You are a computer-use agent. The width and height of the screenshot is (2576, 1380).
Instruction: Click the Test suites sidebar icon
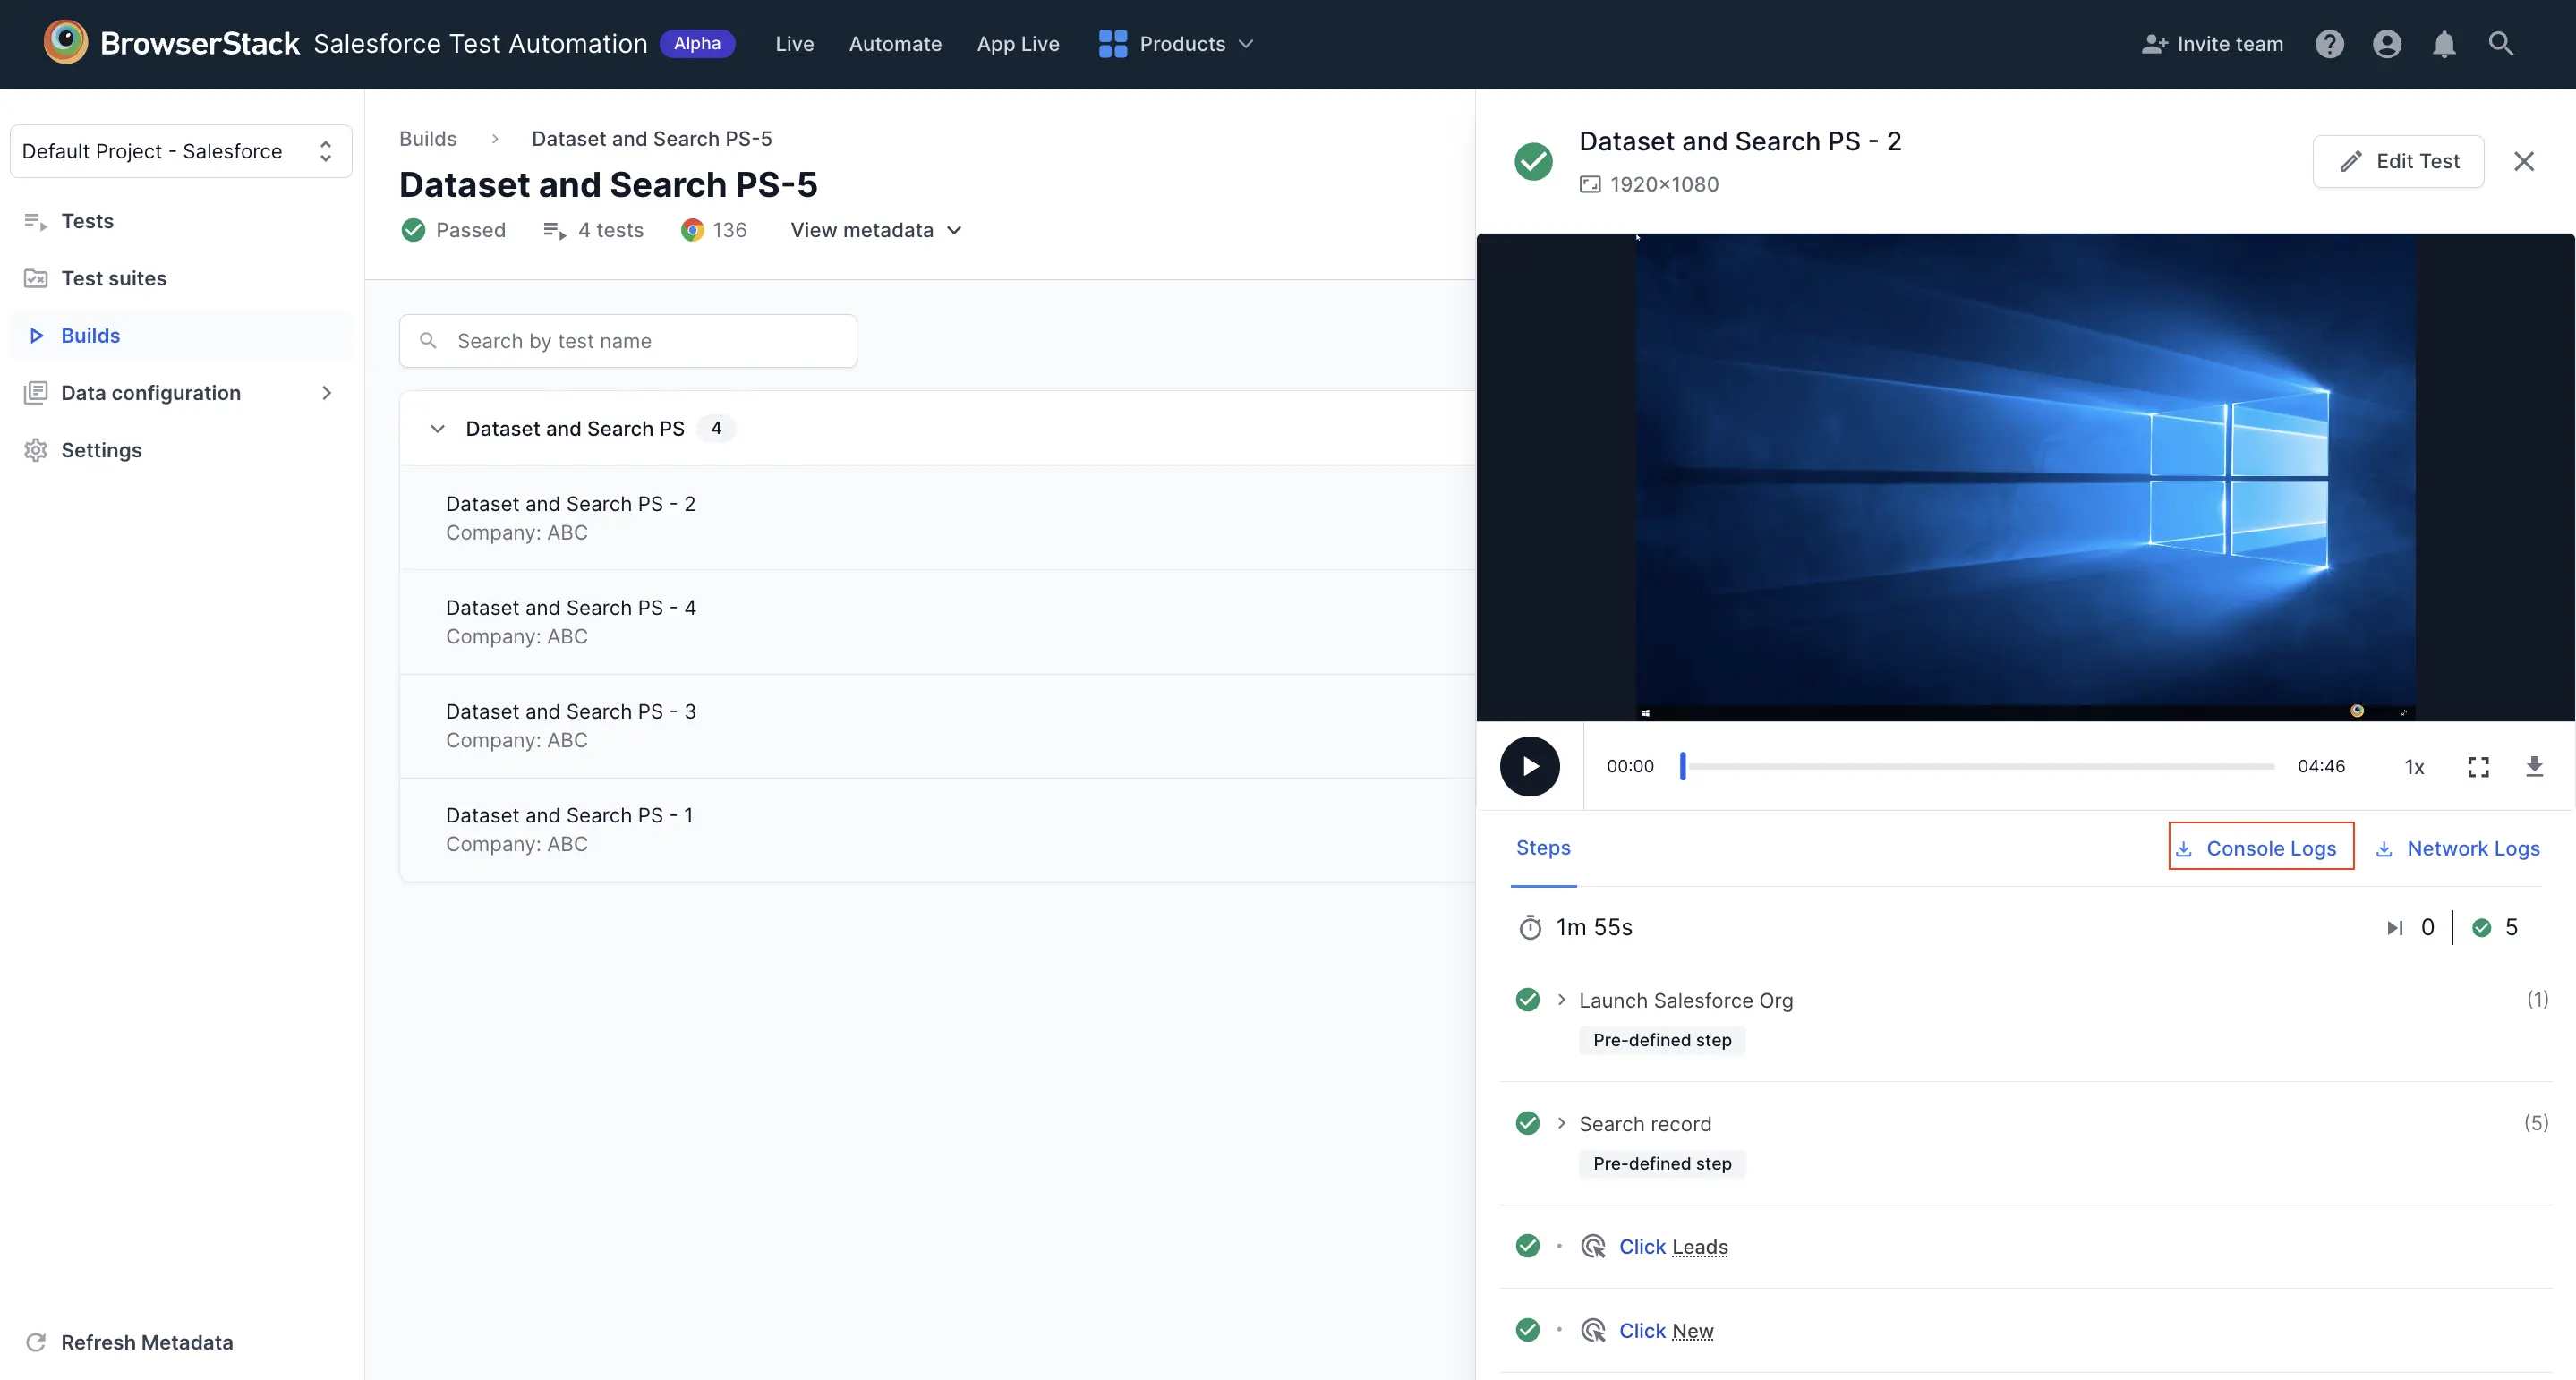(36, 278)
